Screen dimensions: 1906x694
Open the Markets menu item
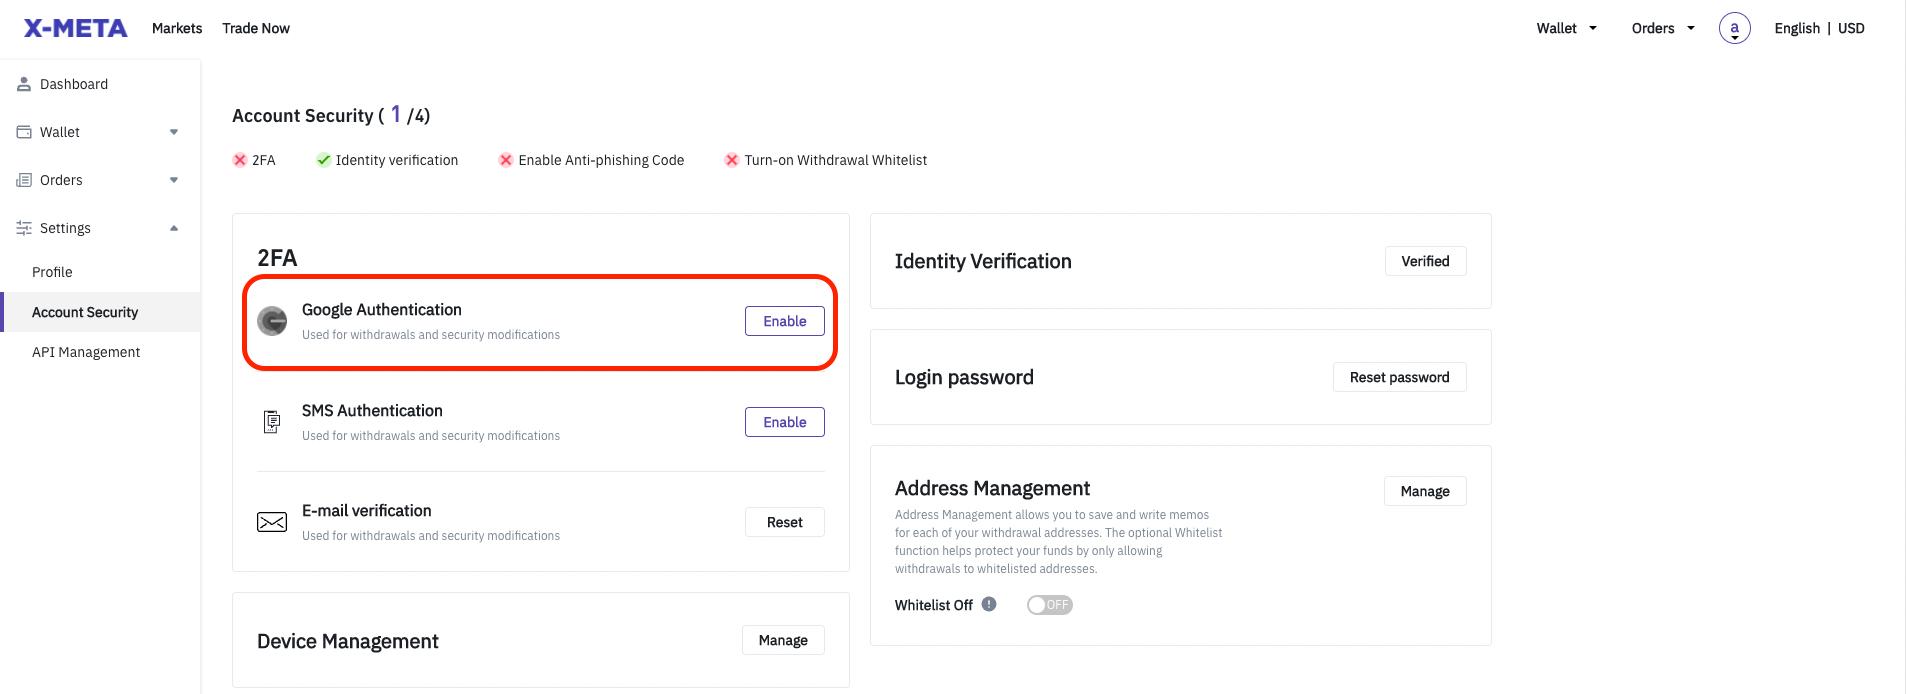coord(176,28)
